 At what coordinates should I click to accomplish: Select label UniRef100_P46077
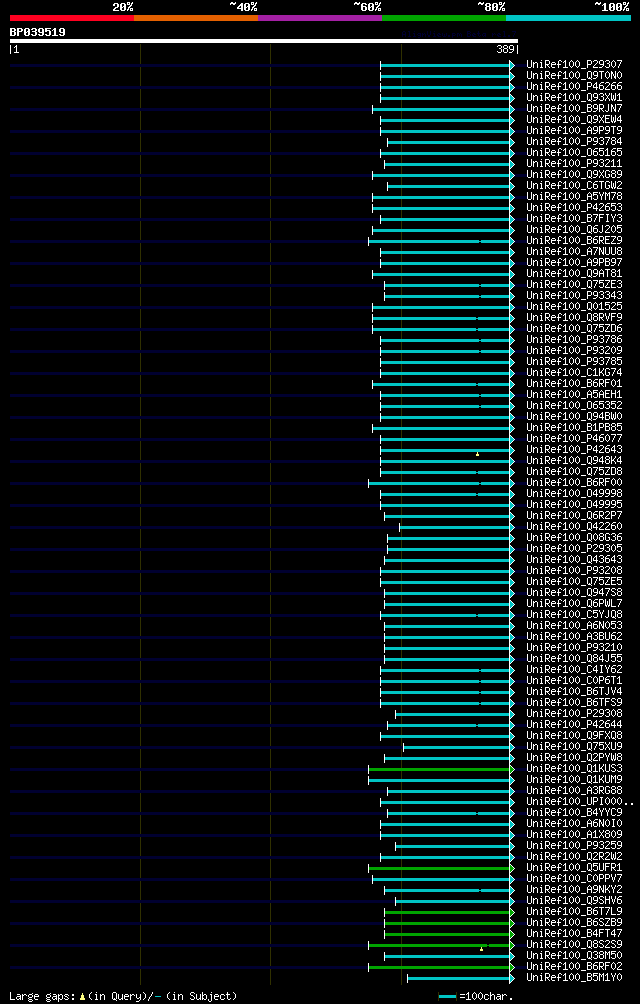tap(574, 439)
